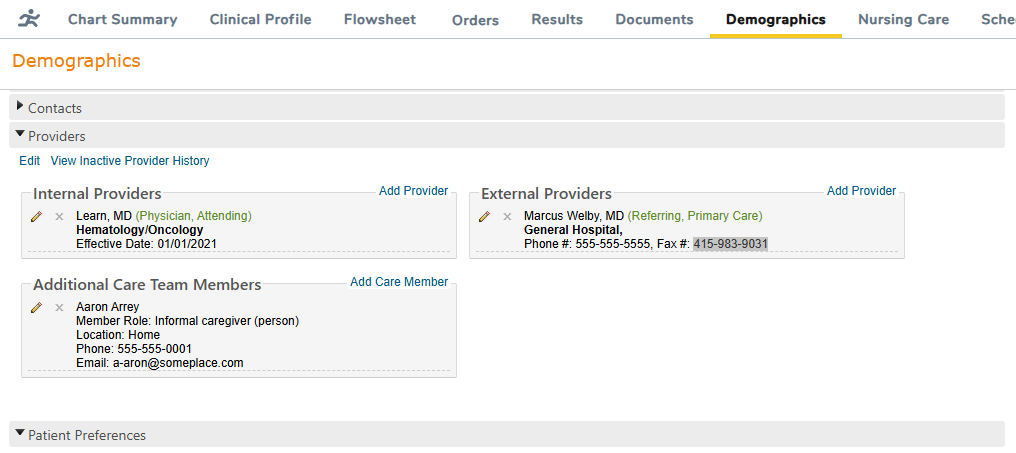Collapse the Patient Preferences section
1016x453 pixels.
pyautogui.click(x=86, y=435)
